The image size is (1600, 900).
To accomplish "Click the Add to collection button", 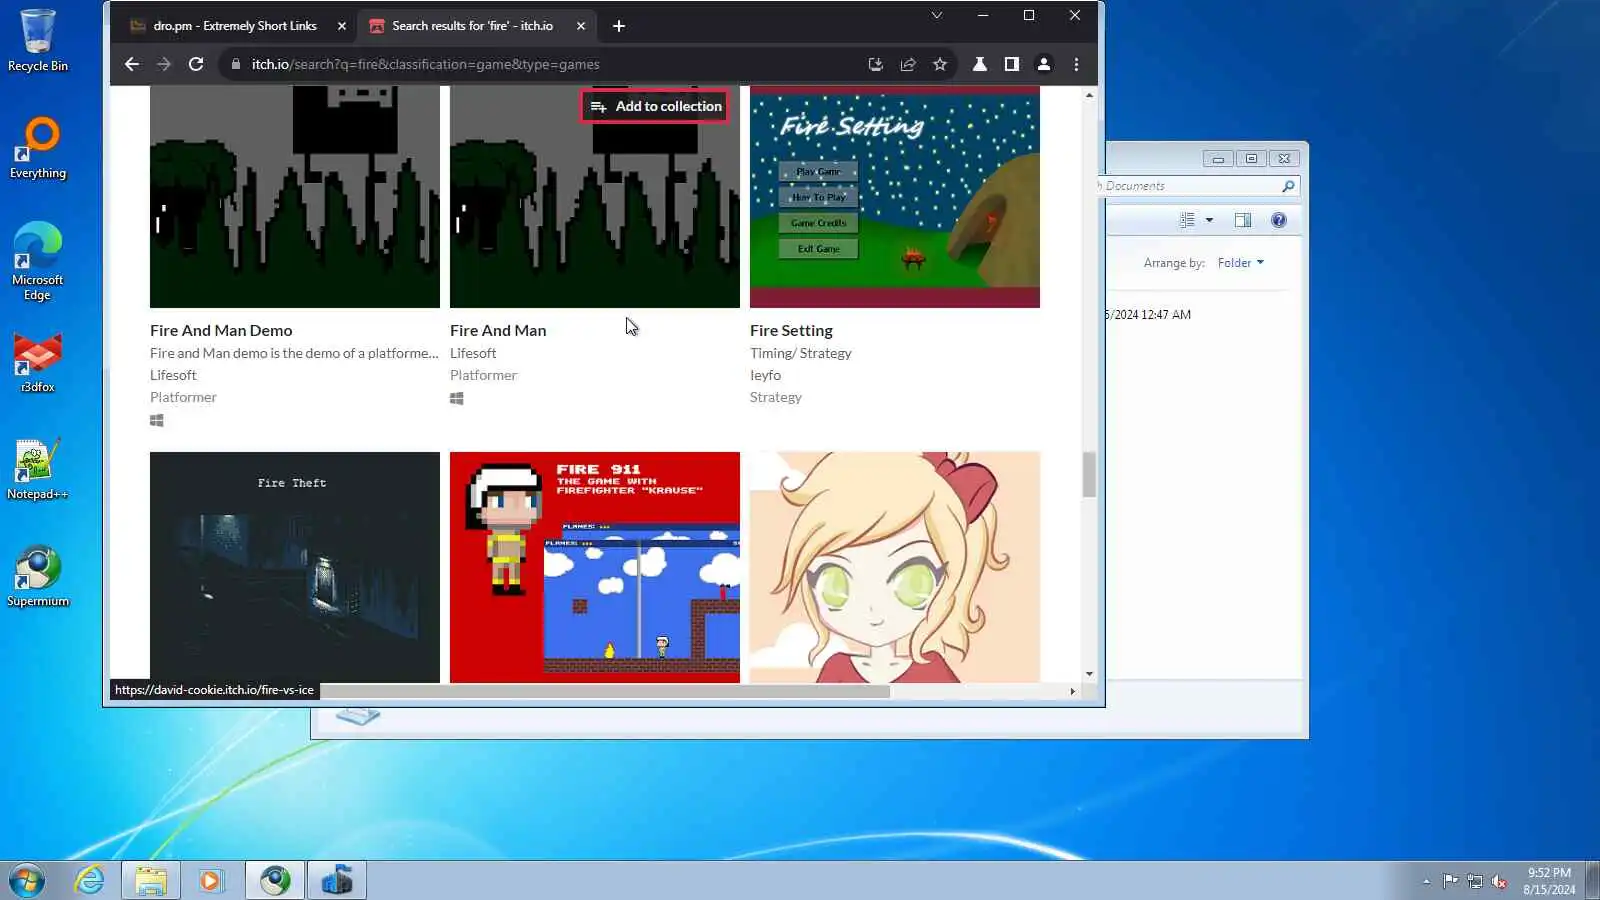I will pyautogui.click(x=656, y=106).
